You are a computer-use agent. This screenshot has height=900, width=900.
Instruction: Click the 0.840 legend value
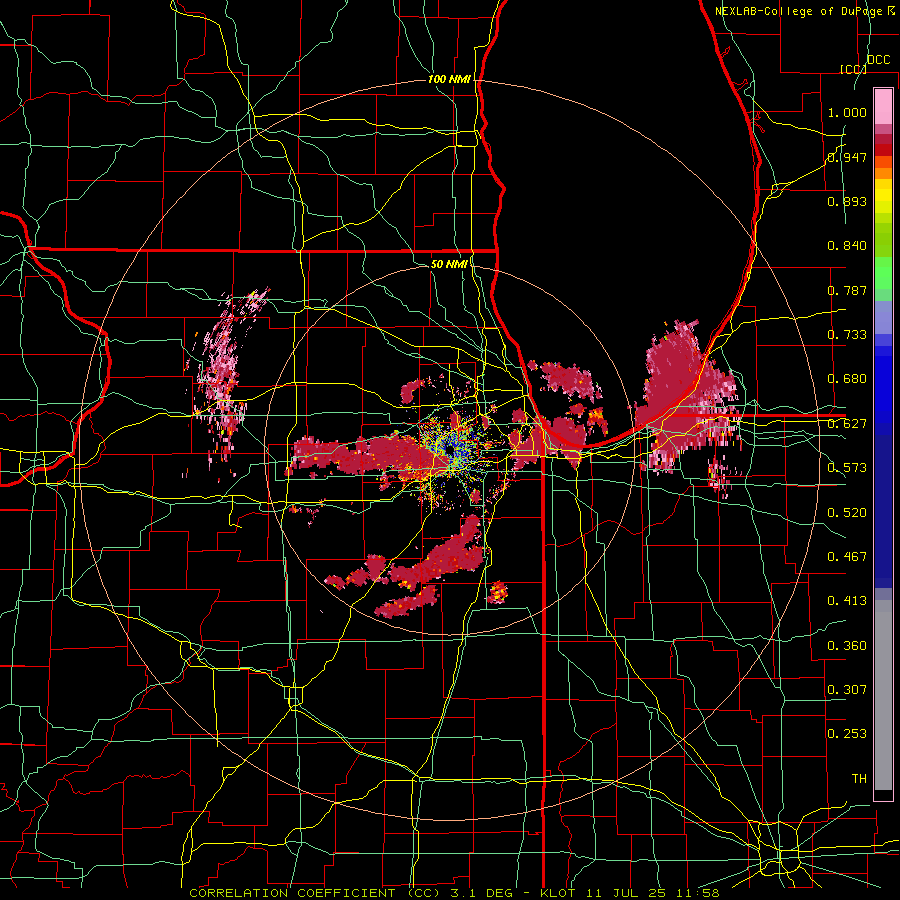[847, 246]
